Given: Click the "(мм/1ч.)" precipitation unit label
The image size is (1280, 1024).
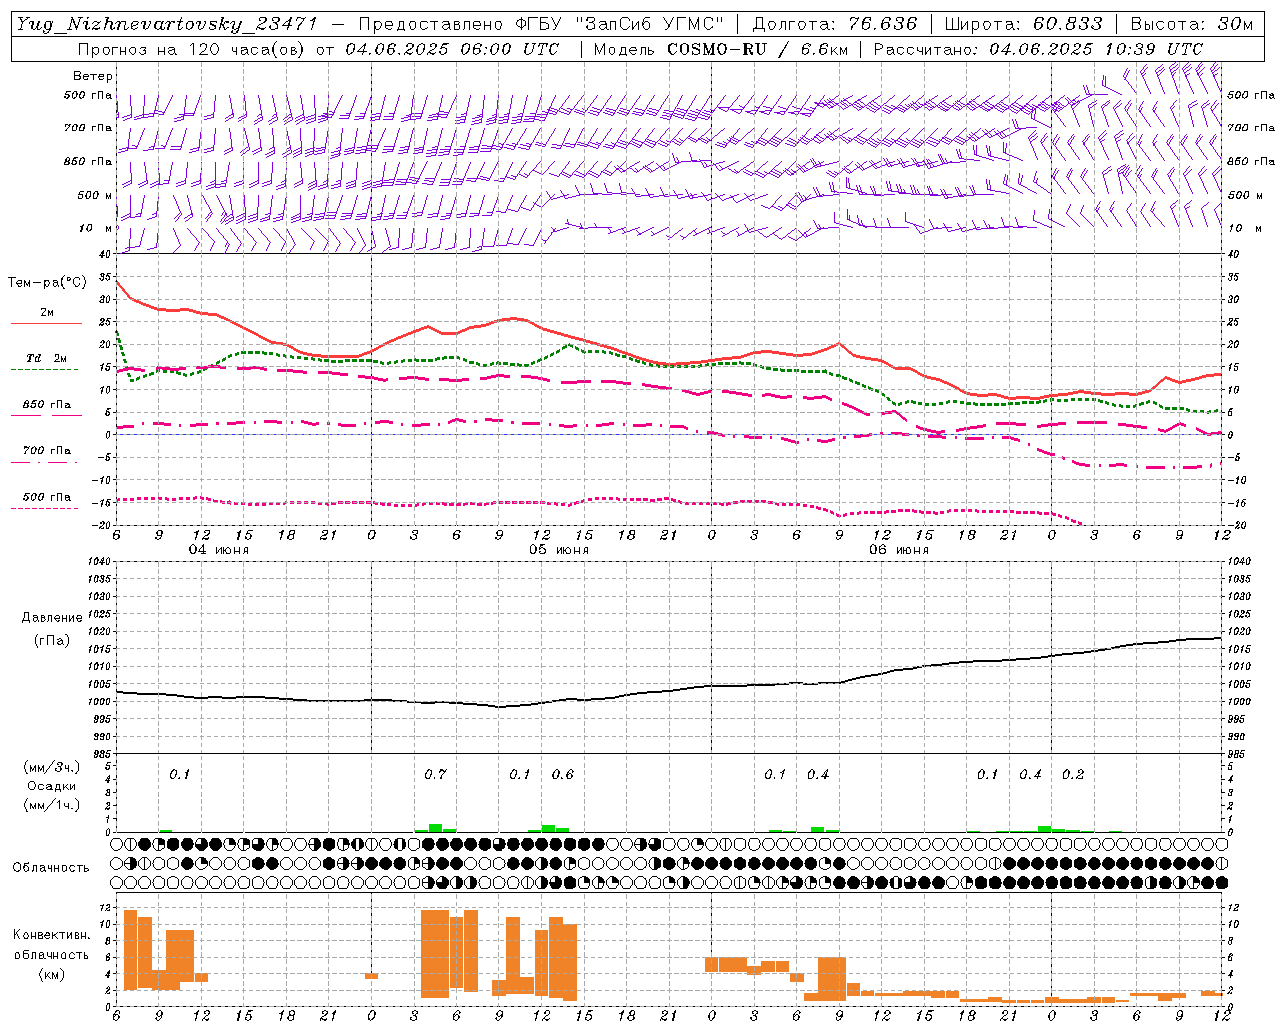Looking at the screenshot, I should (52, 805).
